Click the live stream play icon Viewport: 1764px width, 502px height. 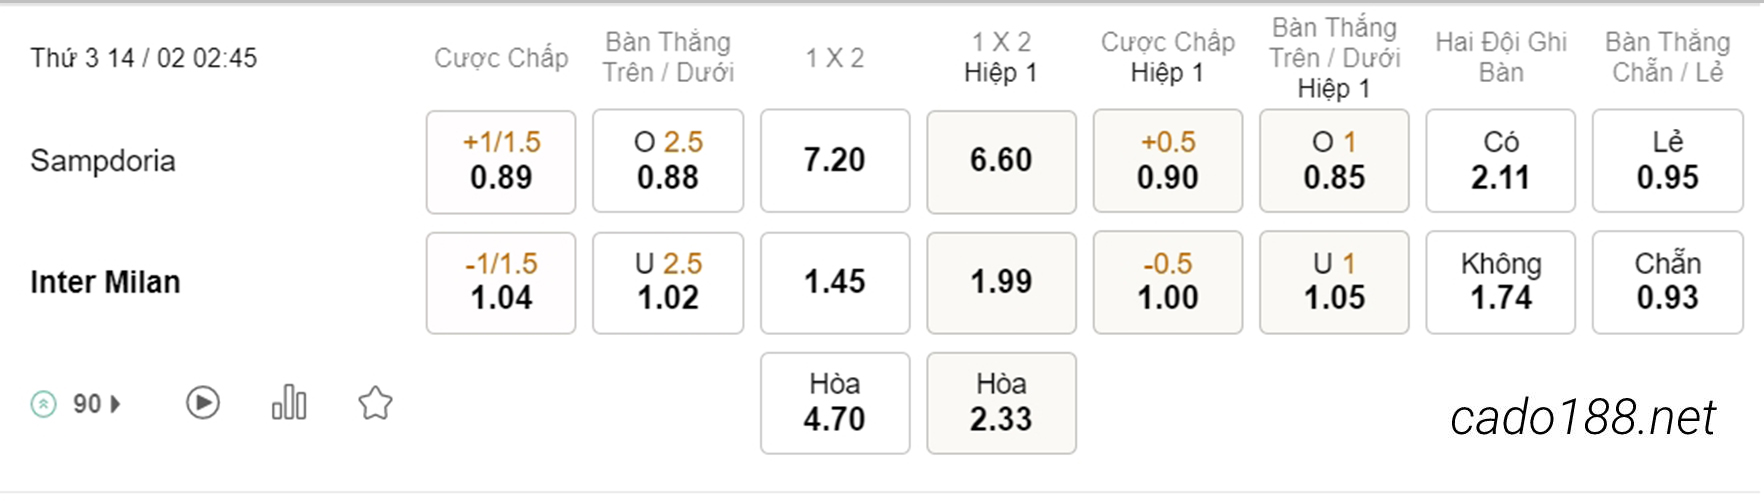pos(203,403)
